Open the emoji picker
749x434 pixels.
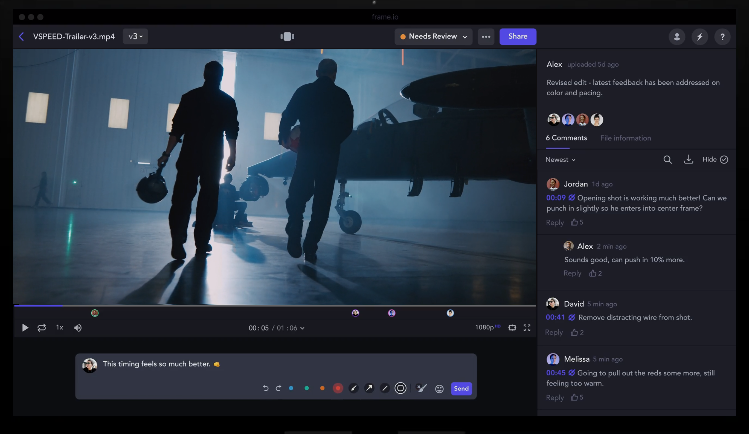click(439, 389)
